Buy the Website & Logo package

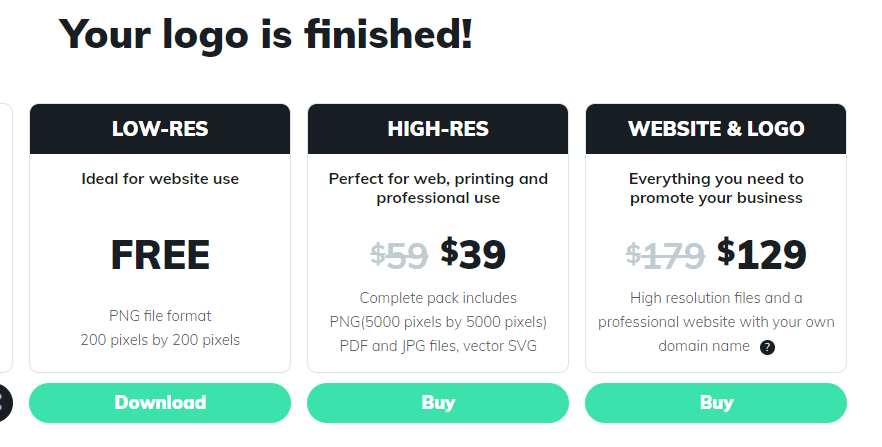(716, 403)
